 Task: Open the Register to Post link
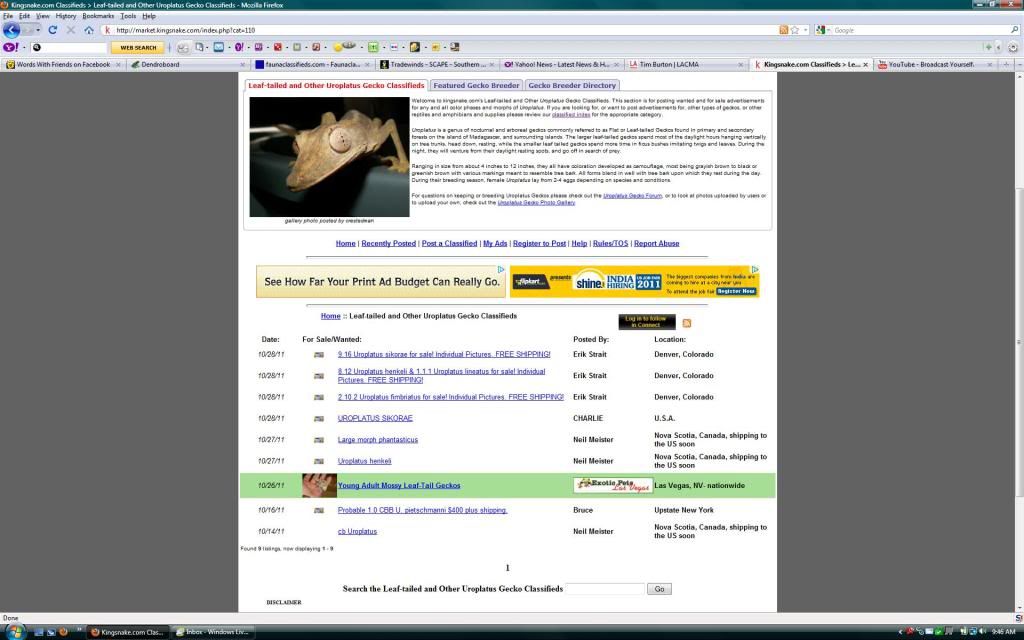(539, 244)
